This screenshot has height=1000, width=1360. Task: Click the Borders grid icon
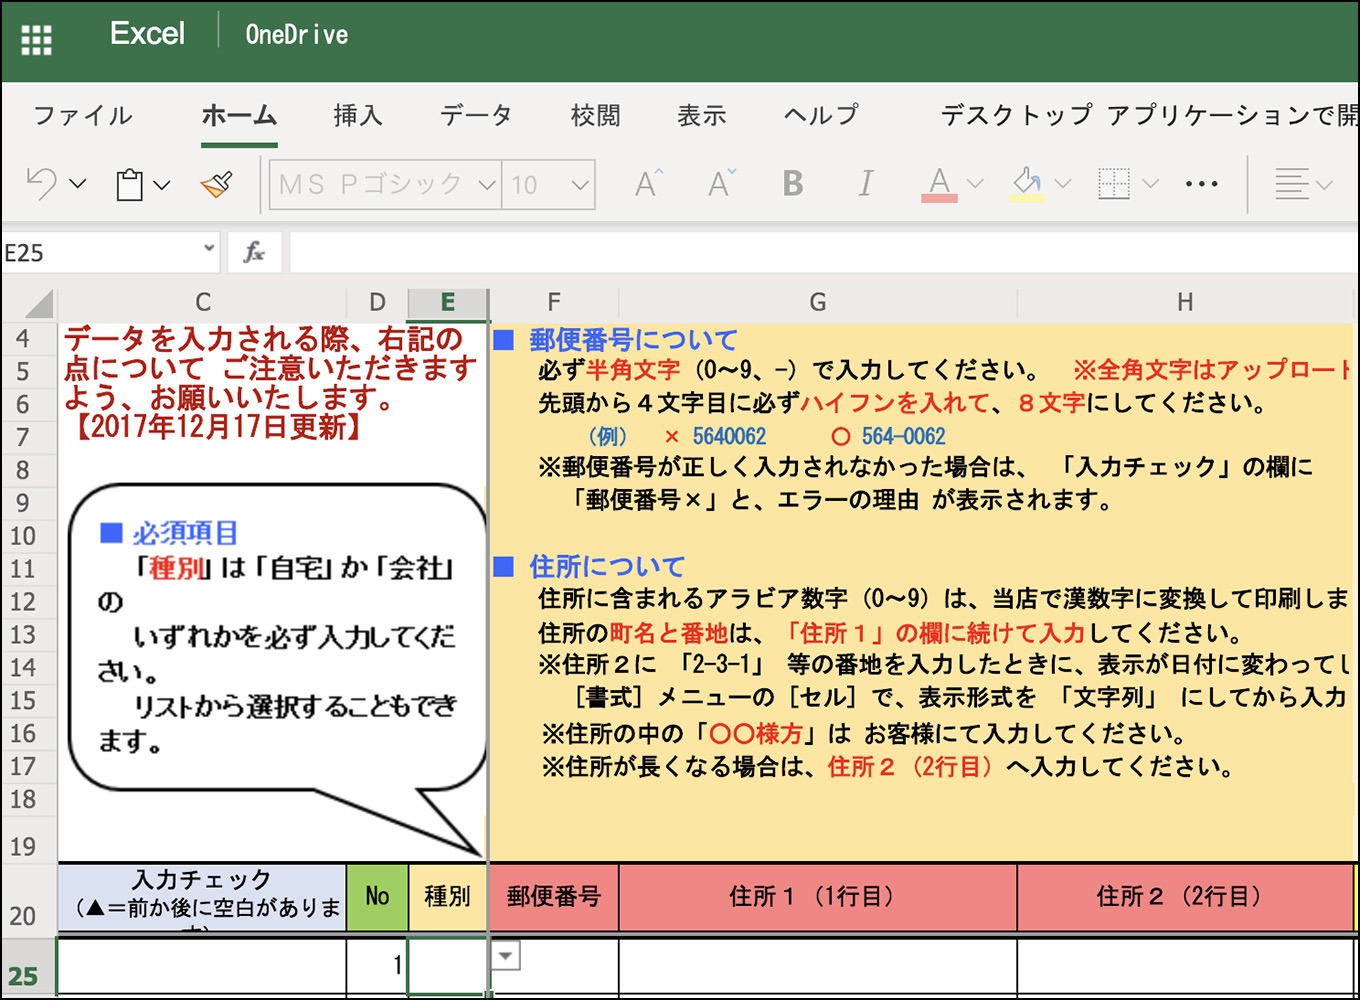click(x=1113, y=184)
